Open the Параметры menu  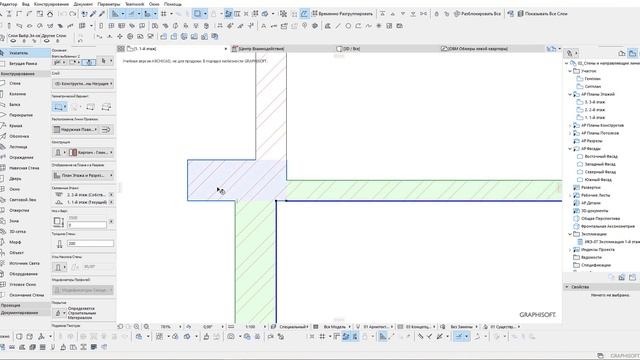coord(109,4)
